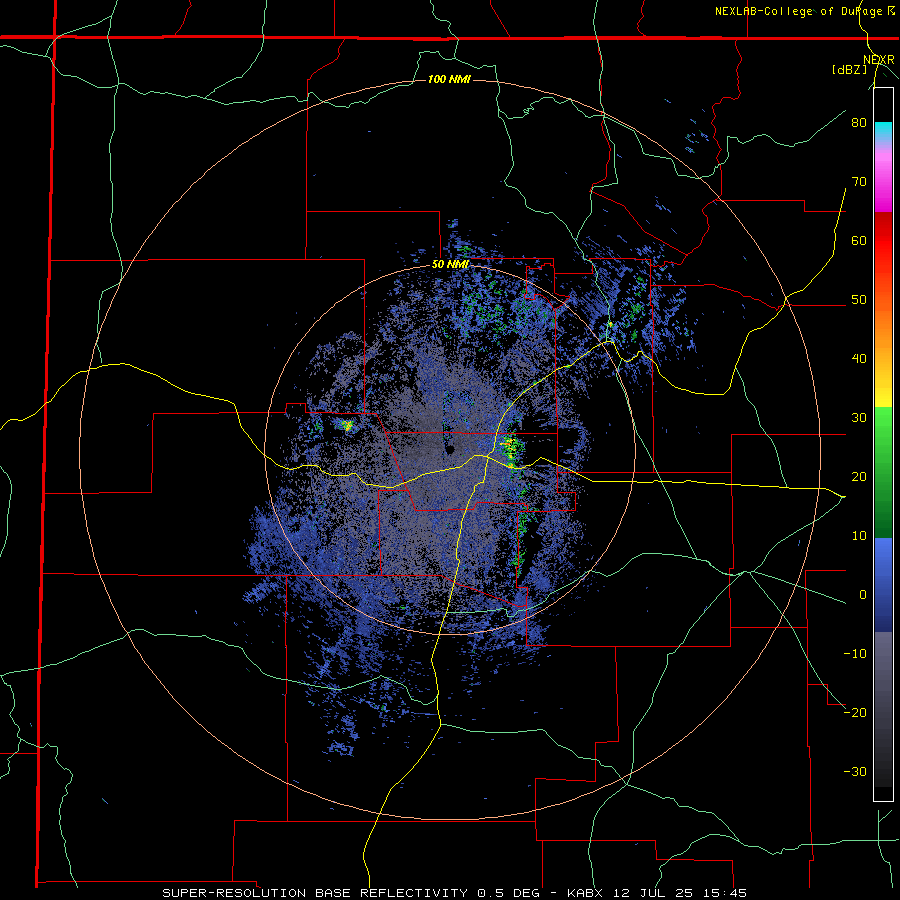
Task: Click the 80 dBZ scale value
Action: 859,122
